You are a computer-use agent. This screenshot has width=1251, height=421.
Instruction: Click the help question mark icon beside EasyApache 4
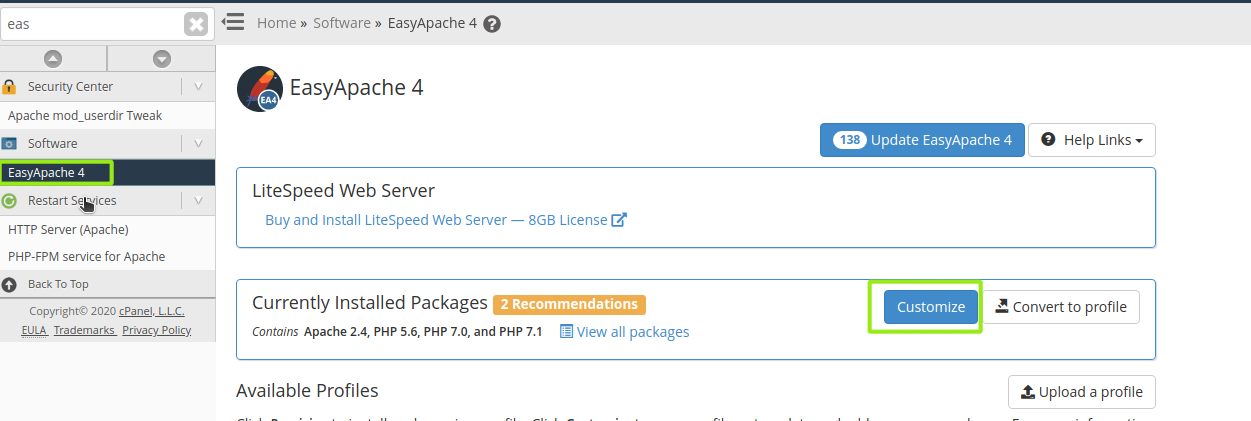pos(491,23)
